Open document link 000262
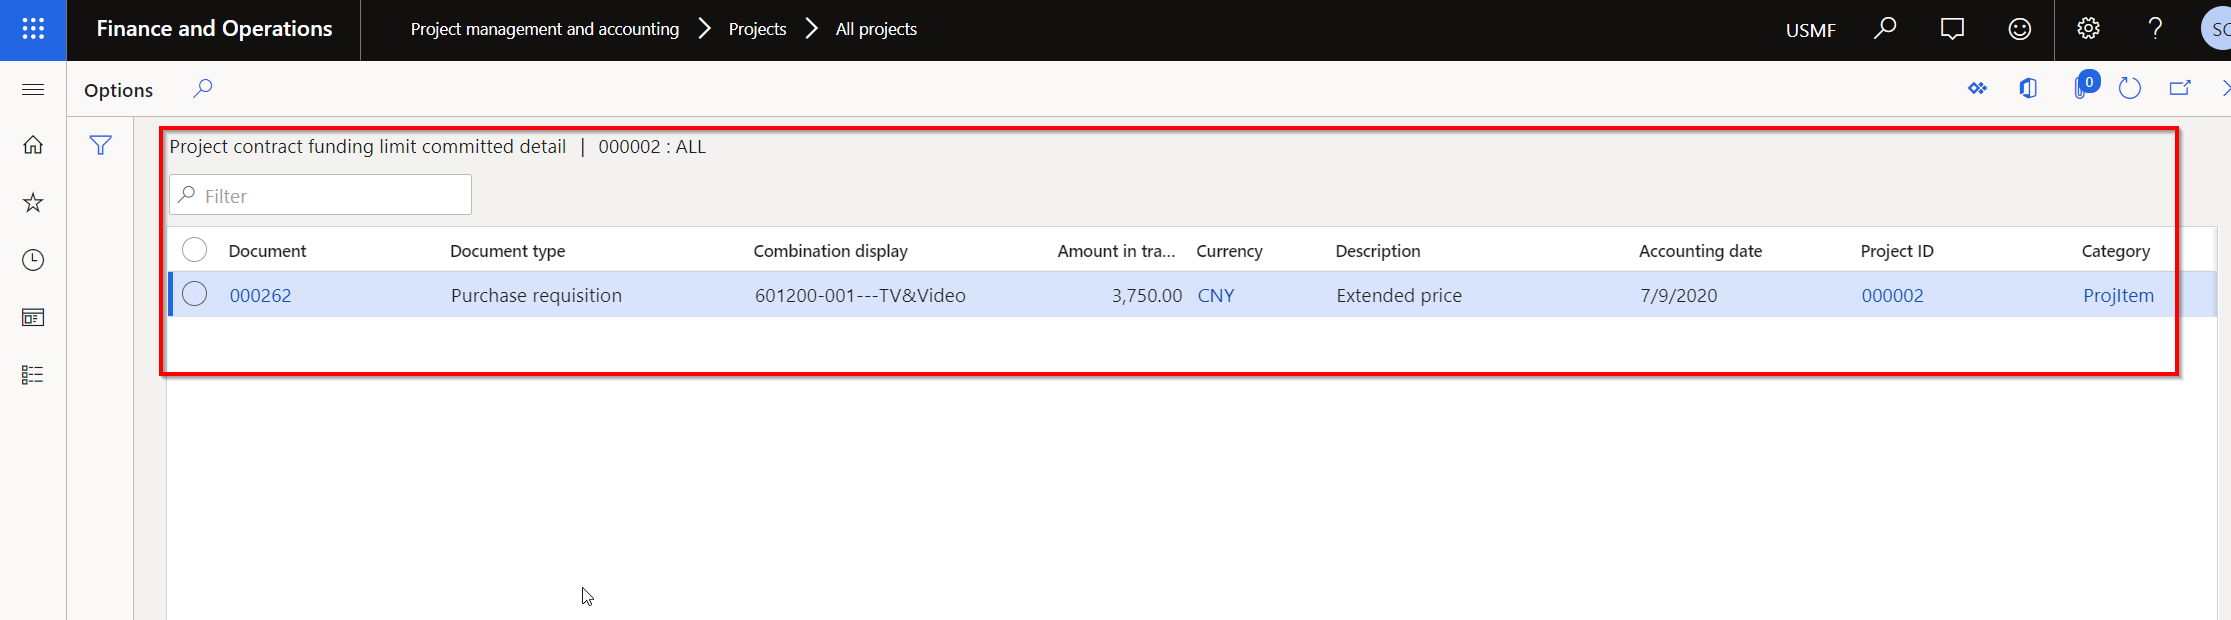 pos(260,295)
